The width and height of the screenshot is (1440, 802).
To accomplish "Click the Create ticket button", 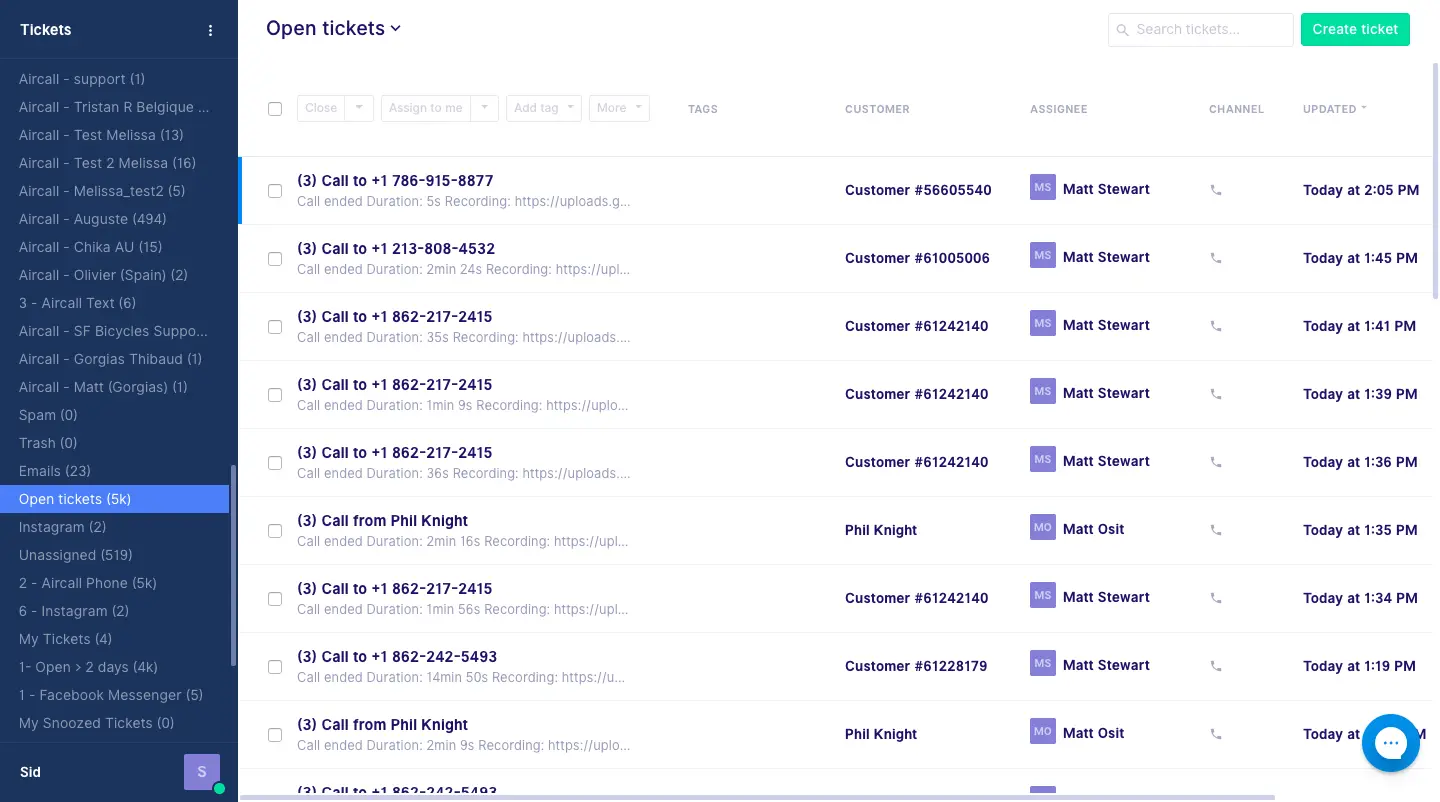I will [1355, 29].
